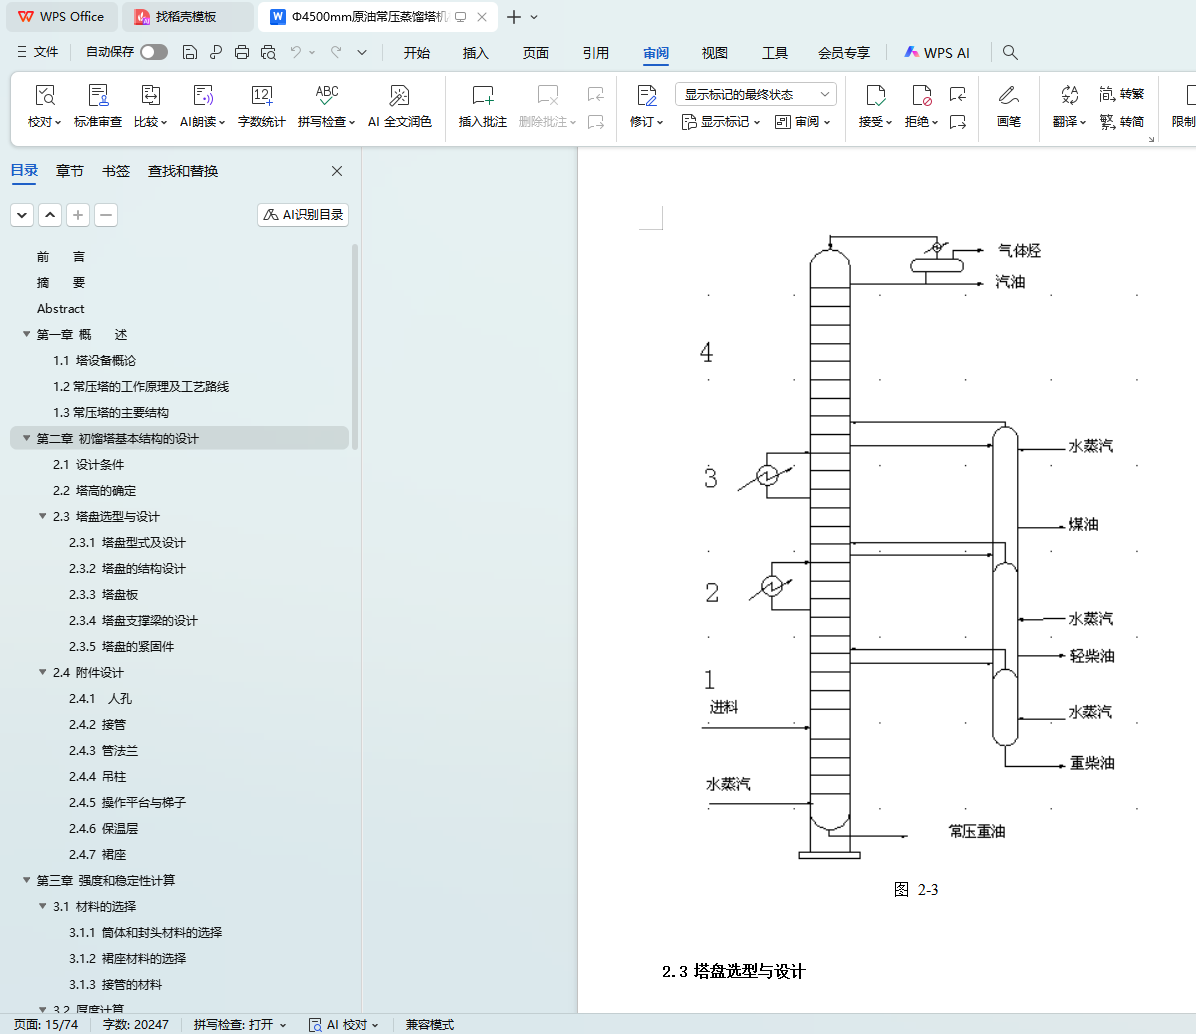Open the search magnifier in the menu bar
1196x1034 pixels.
(x=1010, y=52)
